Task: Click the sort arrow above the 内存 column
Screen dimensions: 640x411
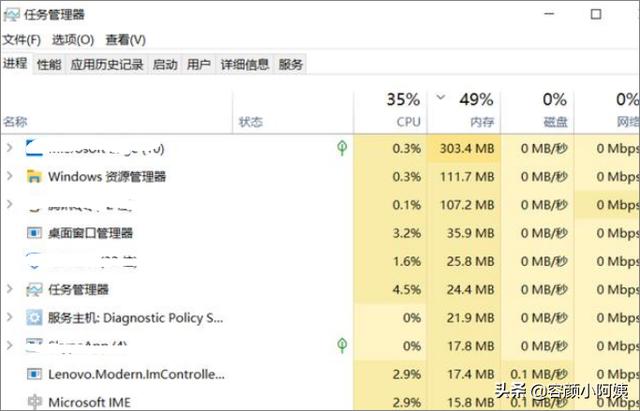Action: click(441, 98)
